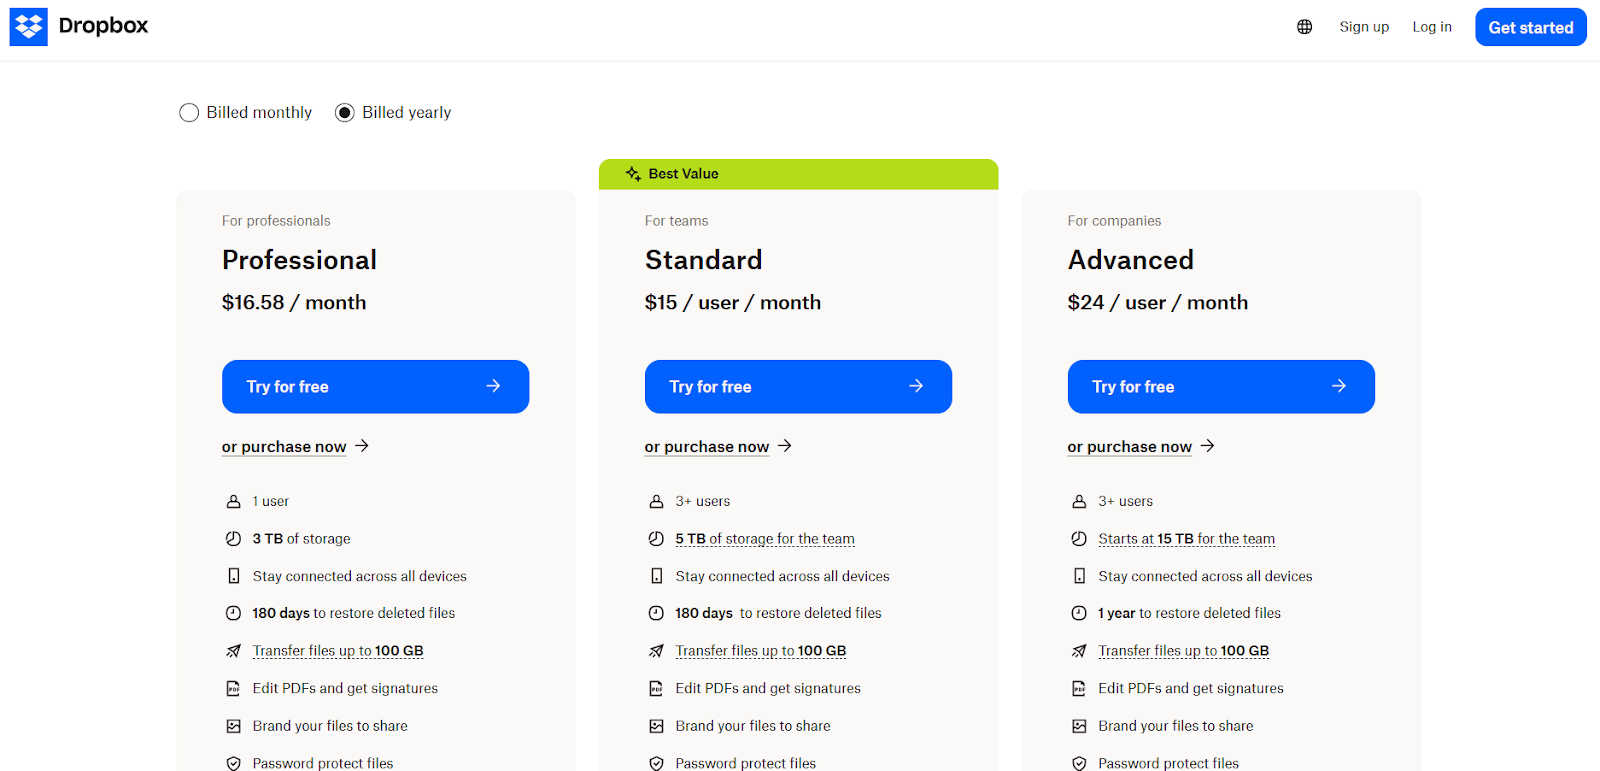
Task: Click 'or purchase now' under Professional
Action: coord(295,446)
